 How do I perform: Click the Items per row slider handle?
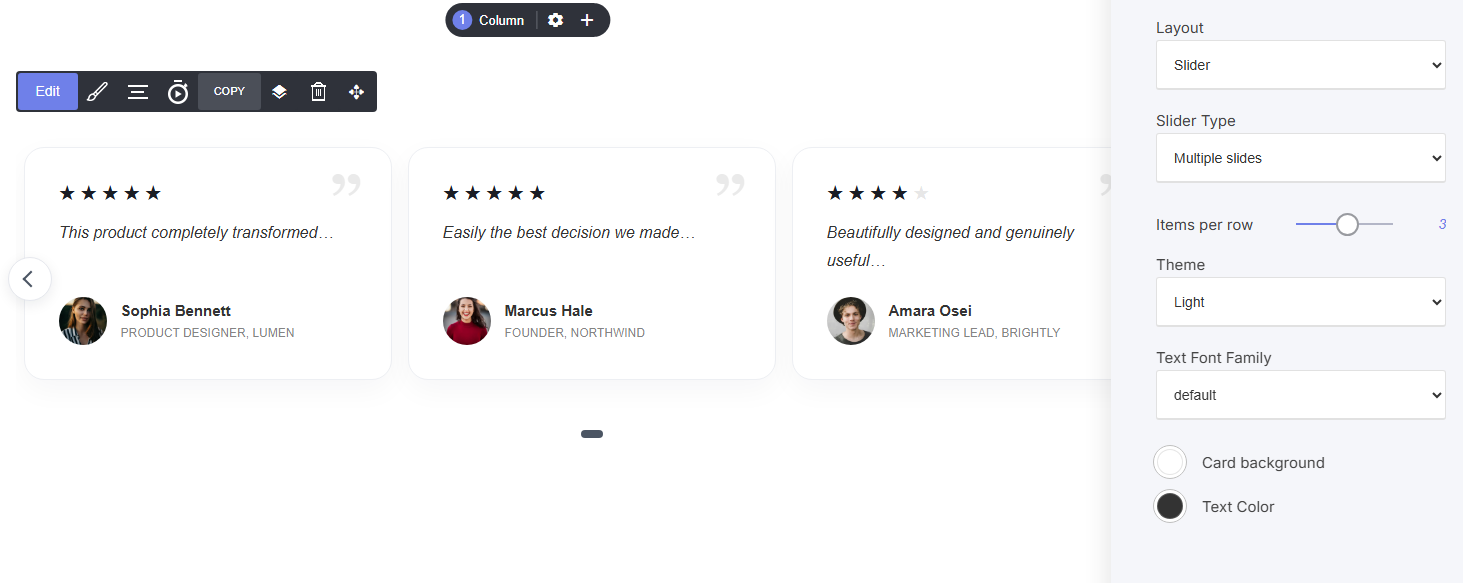(1347, 225)
